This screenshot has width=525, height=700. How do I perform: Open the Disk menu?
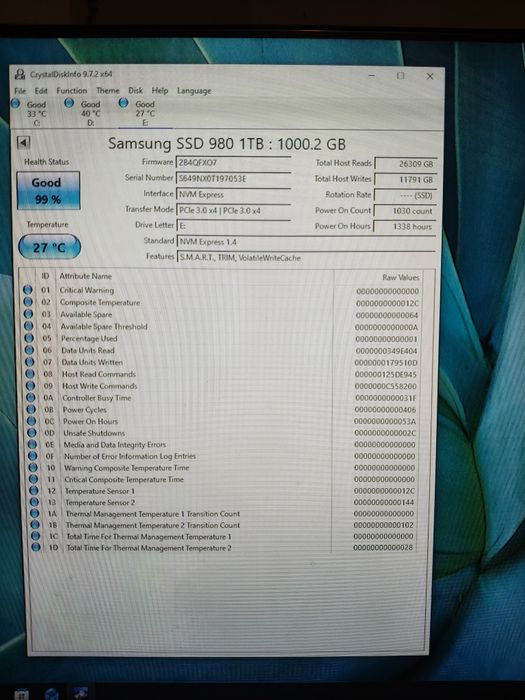point(136,91)
